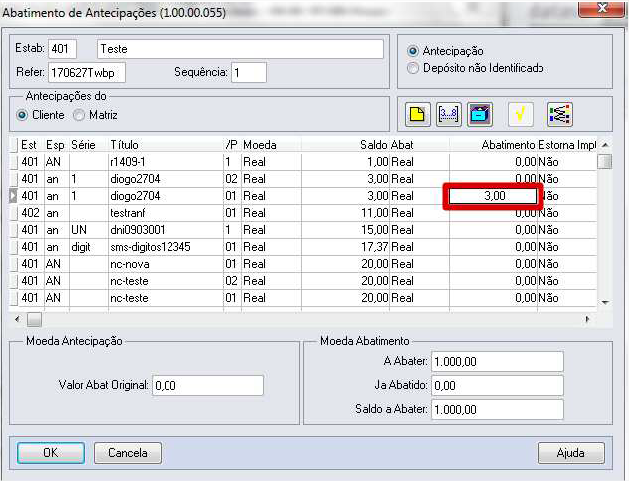Click the Ja Abatido field
Viewport: 629px width, 481px height.
tap(497, 386)
